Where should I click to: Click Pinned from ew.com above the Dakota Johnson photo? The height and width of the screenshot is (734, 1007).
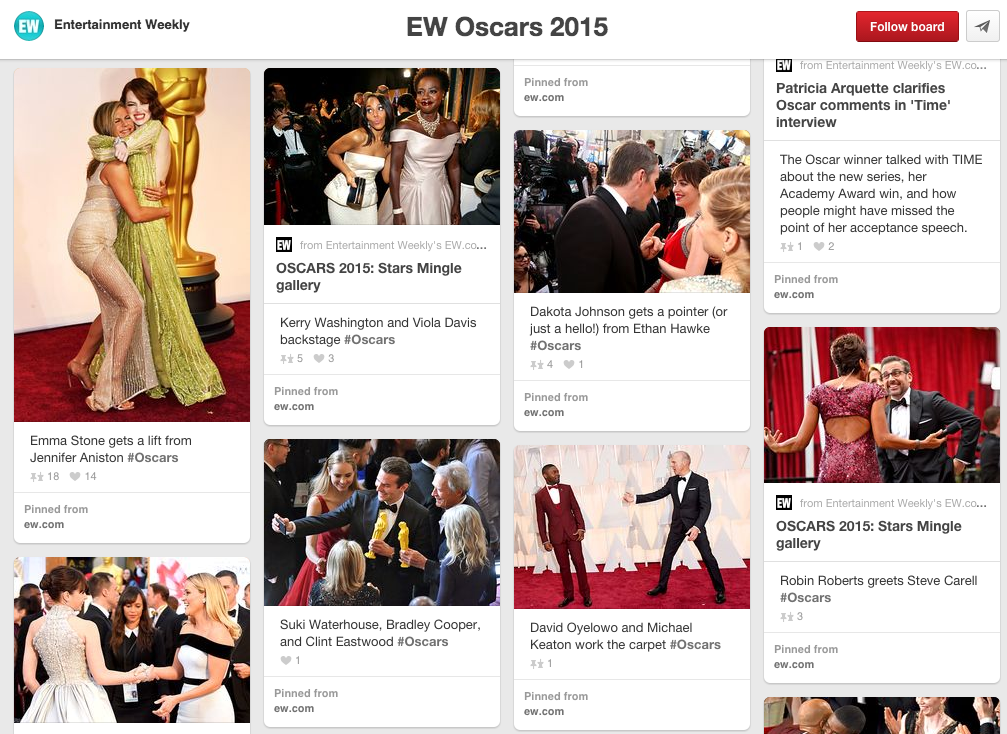click(x=556, y=90)
